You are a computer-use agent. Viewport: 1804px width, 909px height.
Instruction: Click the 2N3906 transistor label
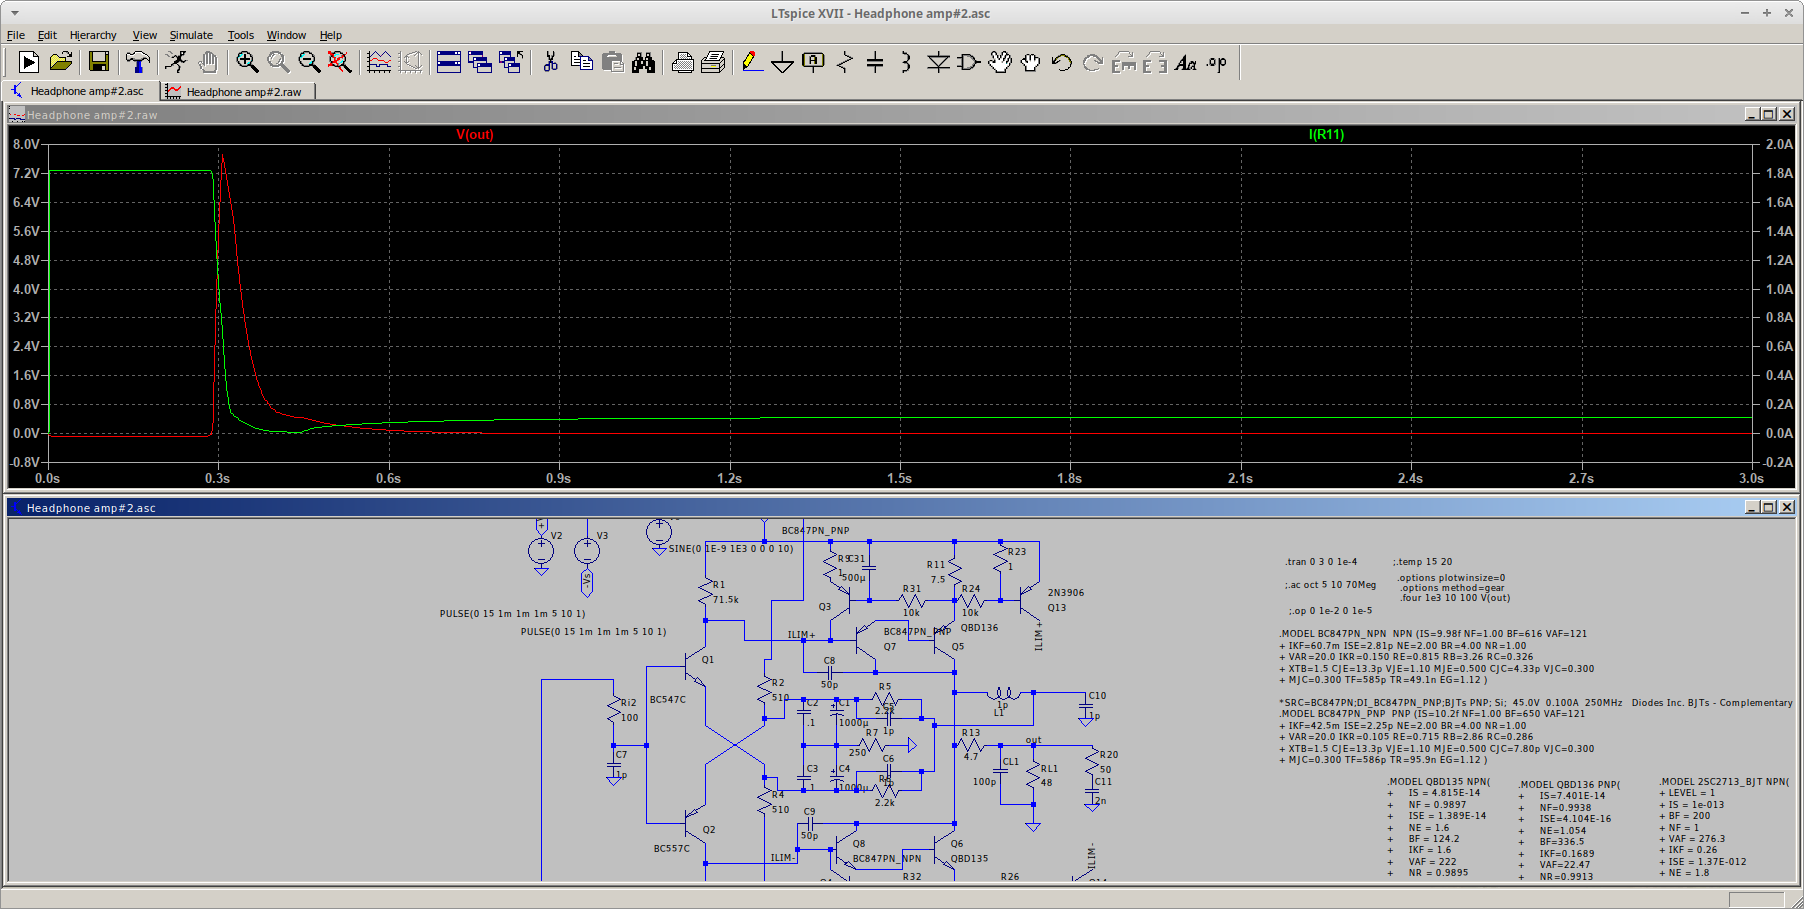(x=1066, y=593)
